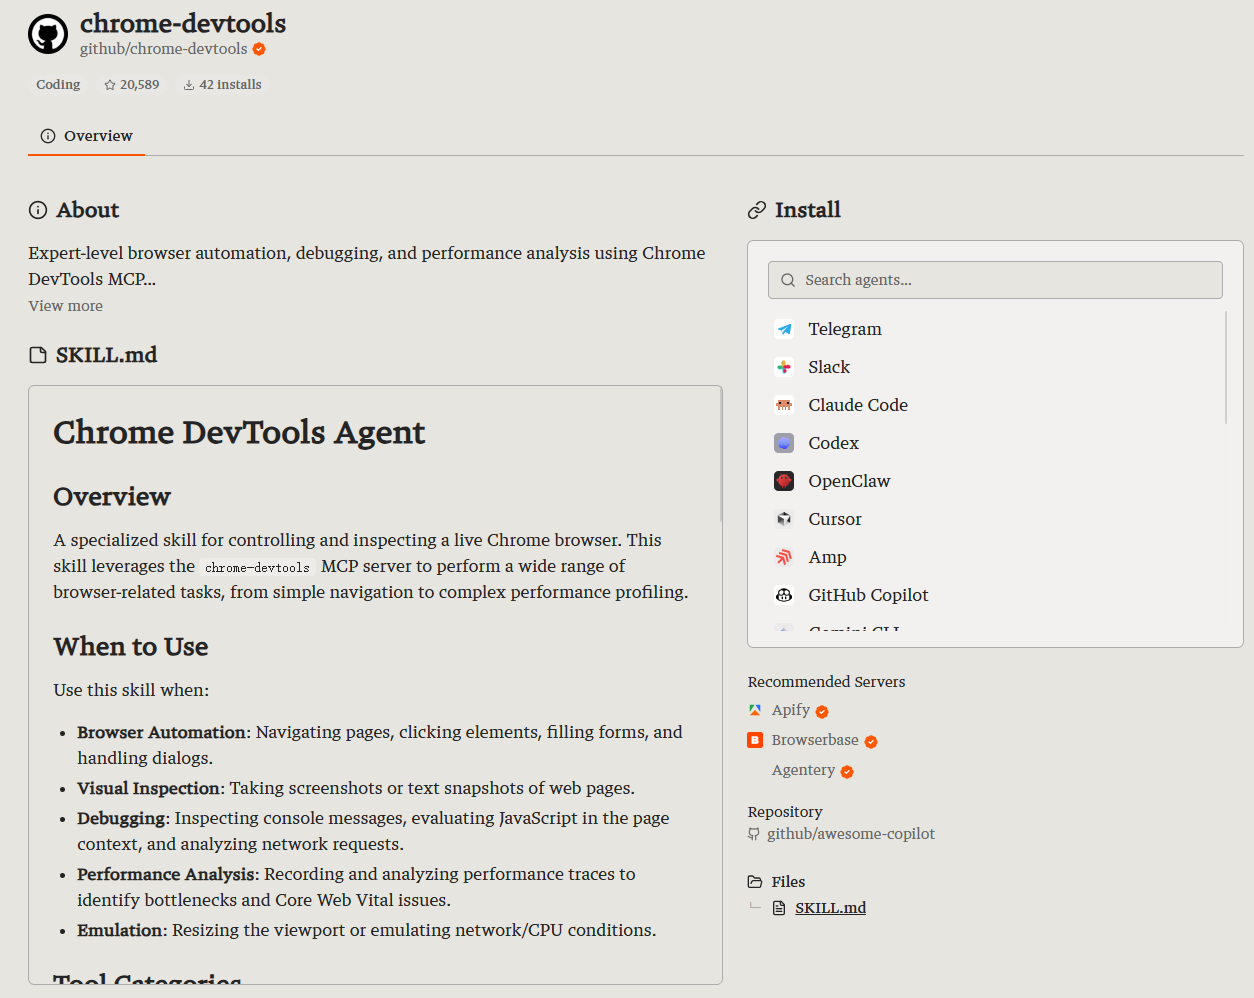Click the Coding category tag
This screenshot has width=1254, height=998.
click(x=58, y=85)
